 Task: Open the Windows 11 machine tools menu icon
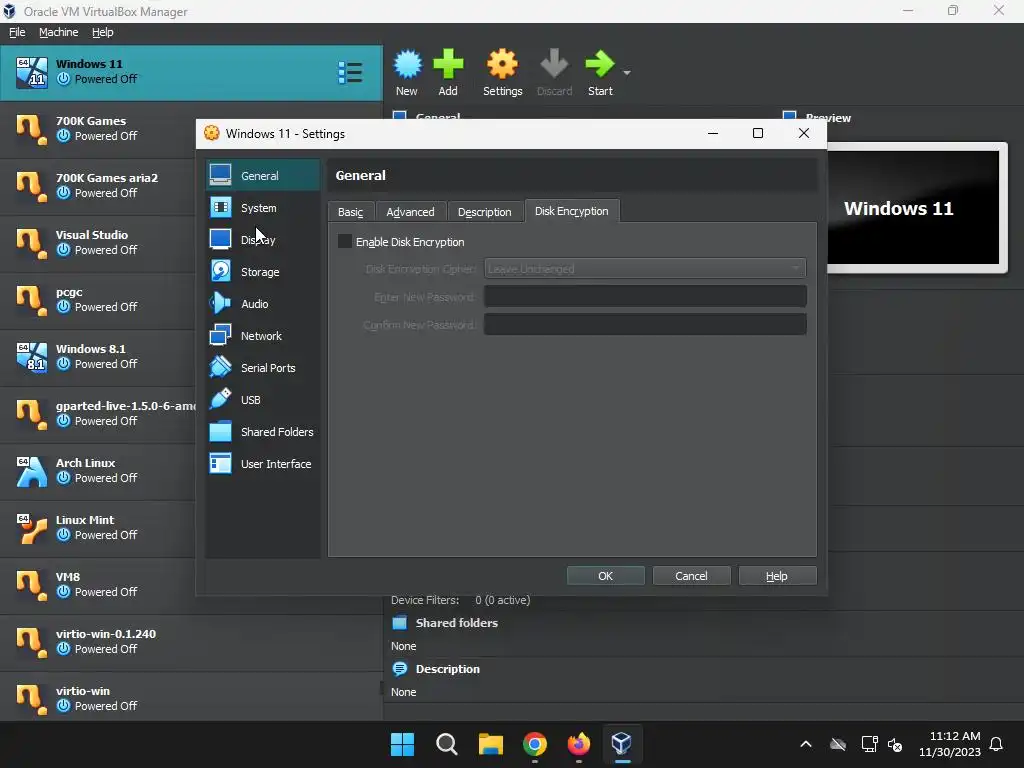pos(350,72)
